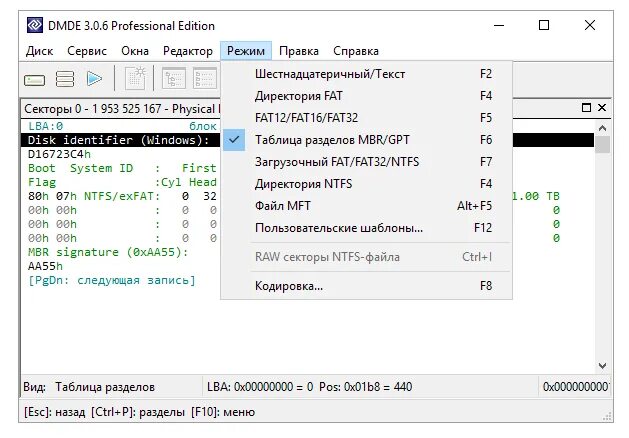Choose Файл MFT mode
The image size is (629, 438).
pos(366,206)
